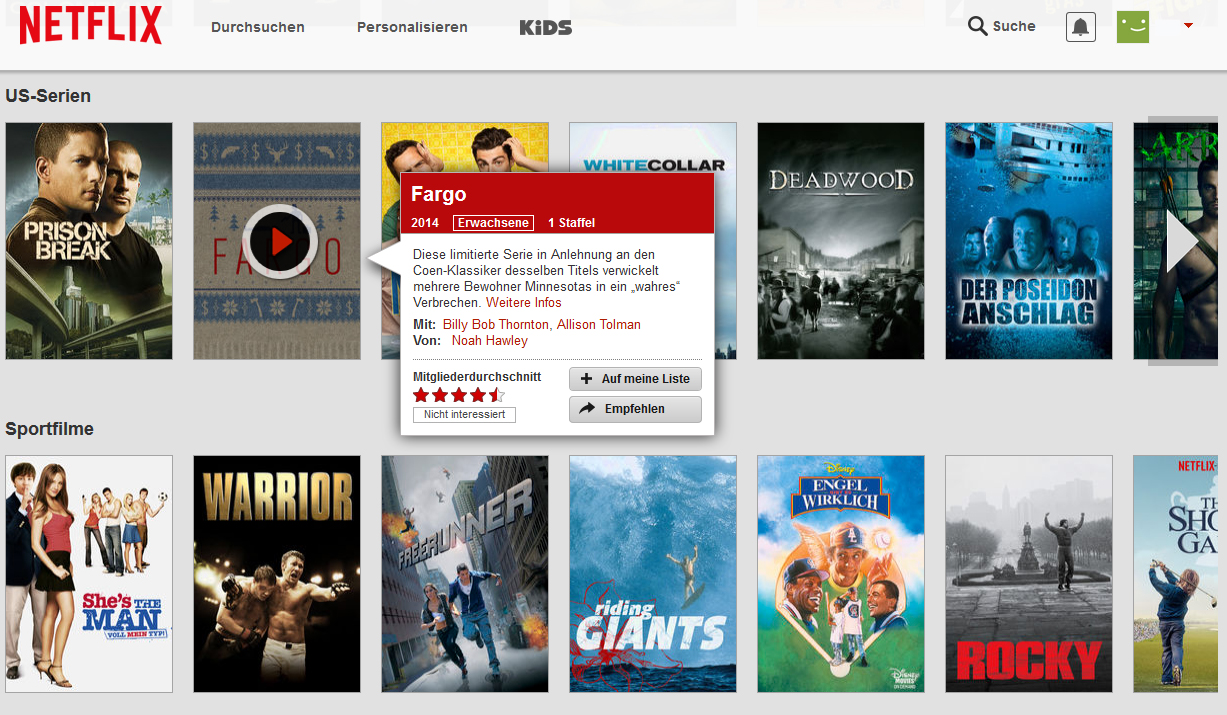Open the Weitere Infos link
The height and width of the screenshot is (715, 1227).
point(524,303)
